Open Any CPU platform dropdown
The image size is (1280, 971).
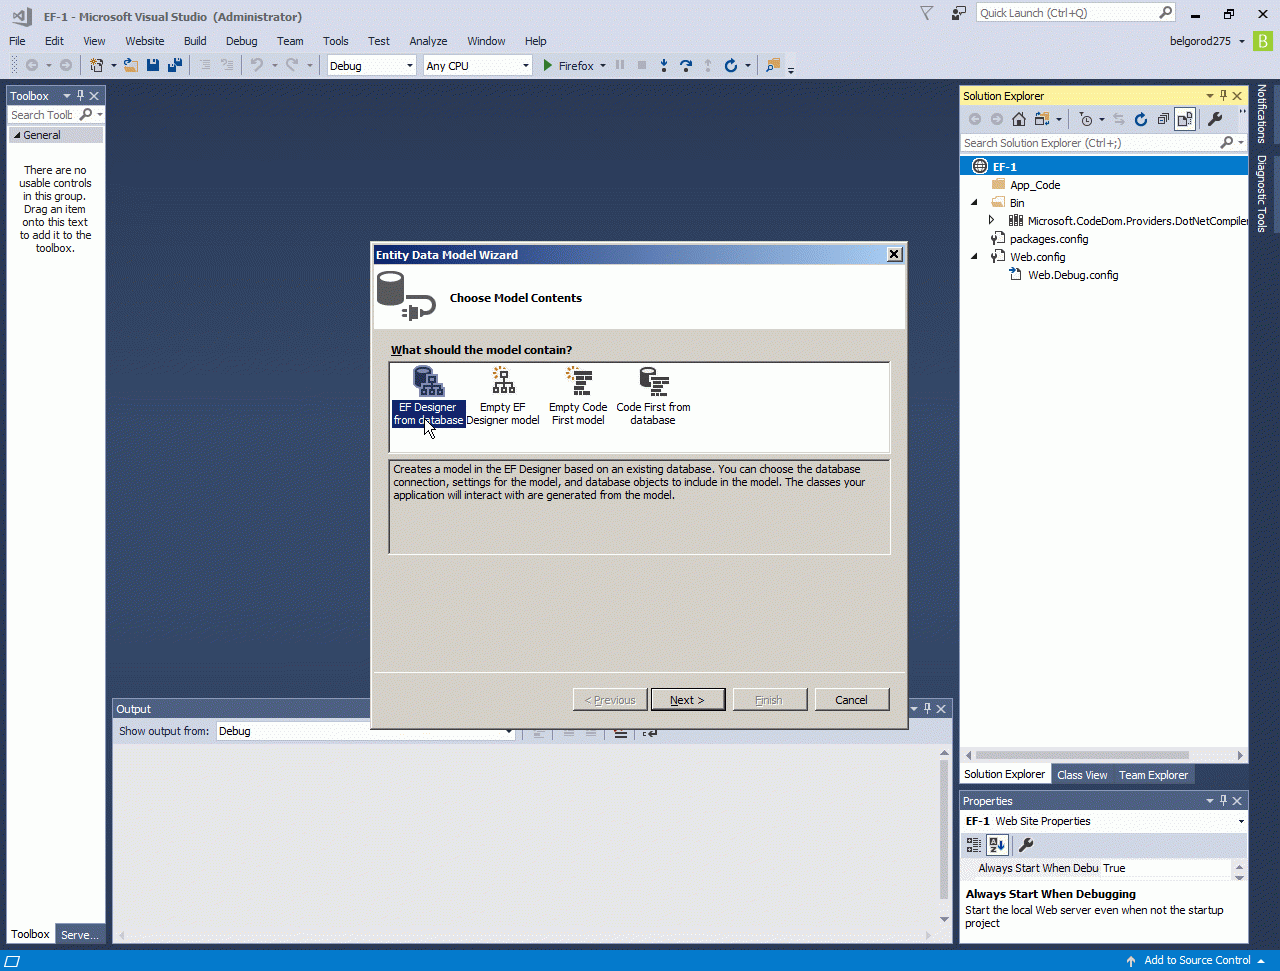[478, 66]
